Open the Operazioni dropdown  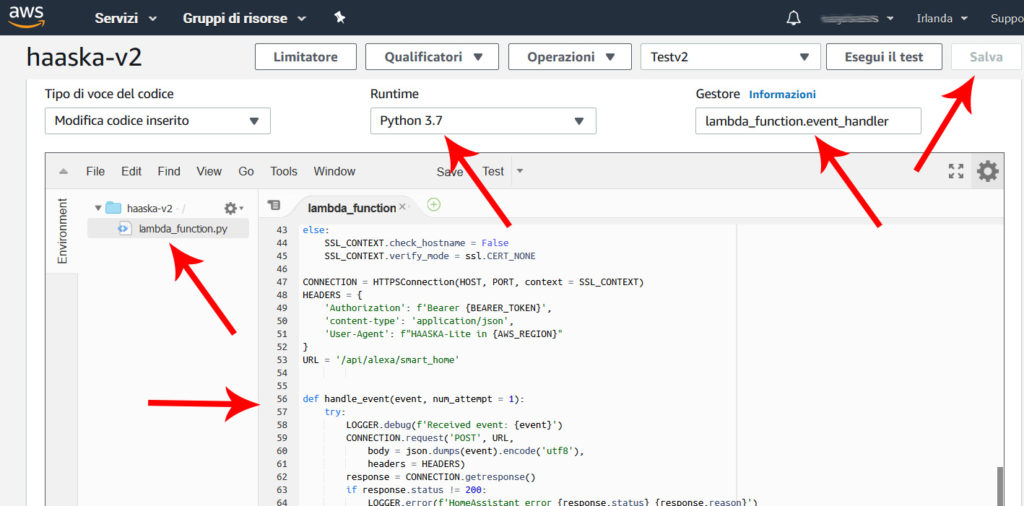(x=570, y=57)
